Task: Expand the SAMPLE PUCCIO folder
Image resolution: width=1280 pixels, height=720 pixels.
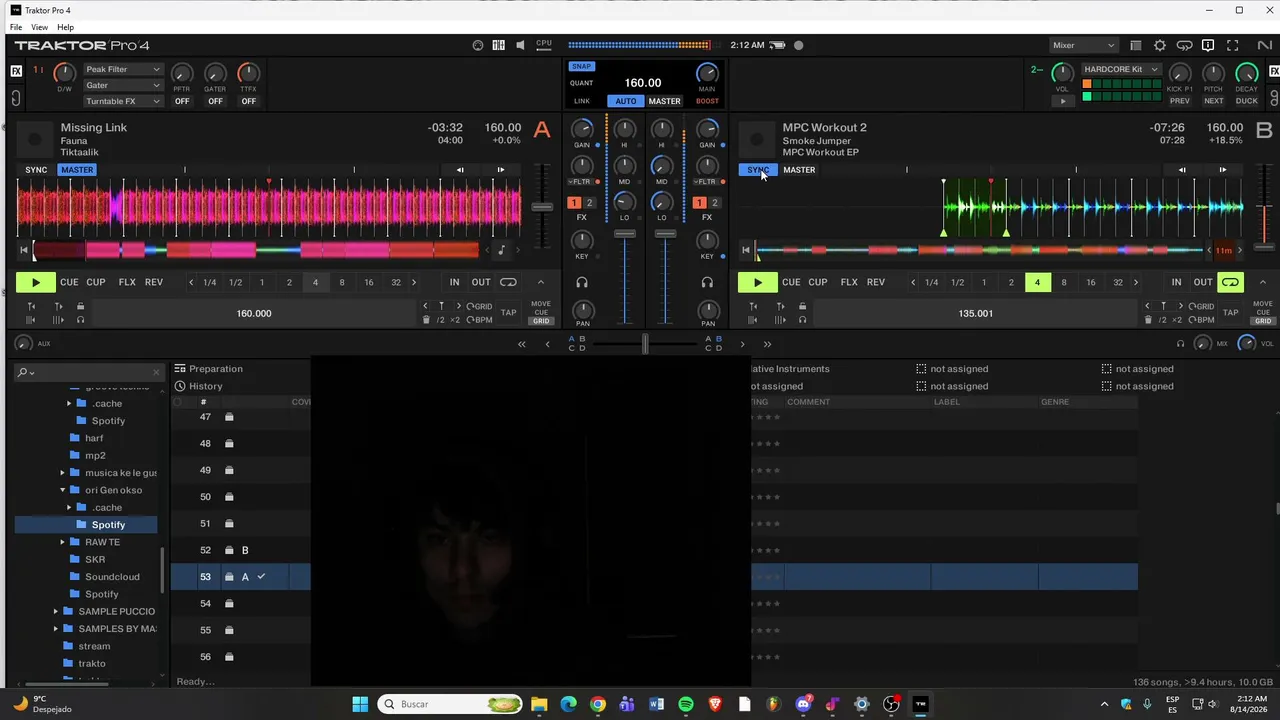Action: (56, 611)
